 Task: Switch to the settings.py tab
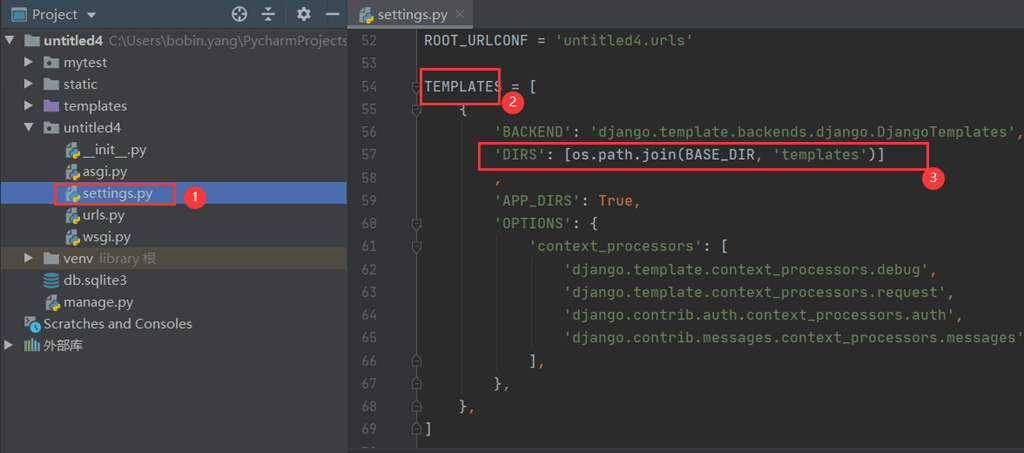410,15
